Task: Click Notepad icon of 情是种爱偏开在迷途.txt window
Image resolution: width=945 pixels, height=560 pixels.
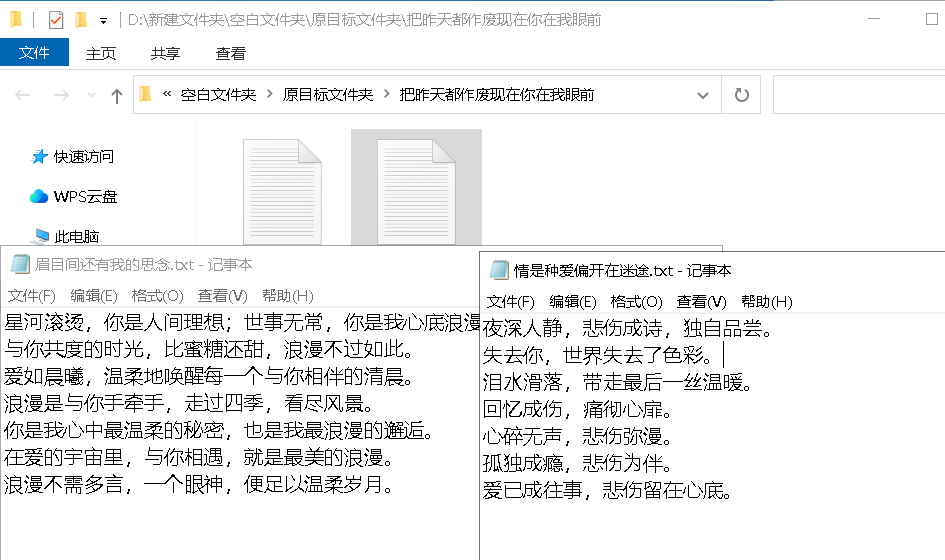Action: tap(500, 270)
